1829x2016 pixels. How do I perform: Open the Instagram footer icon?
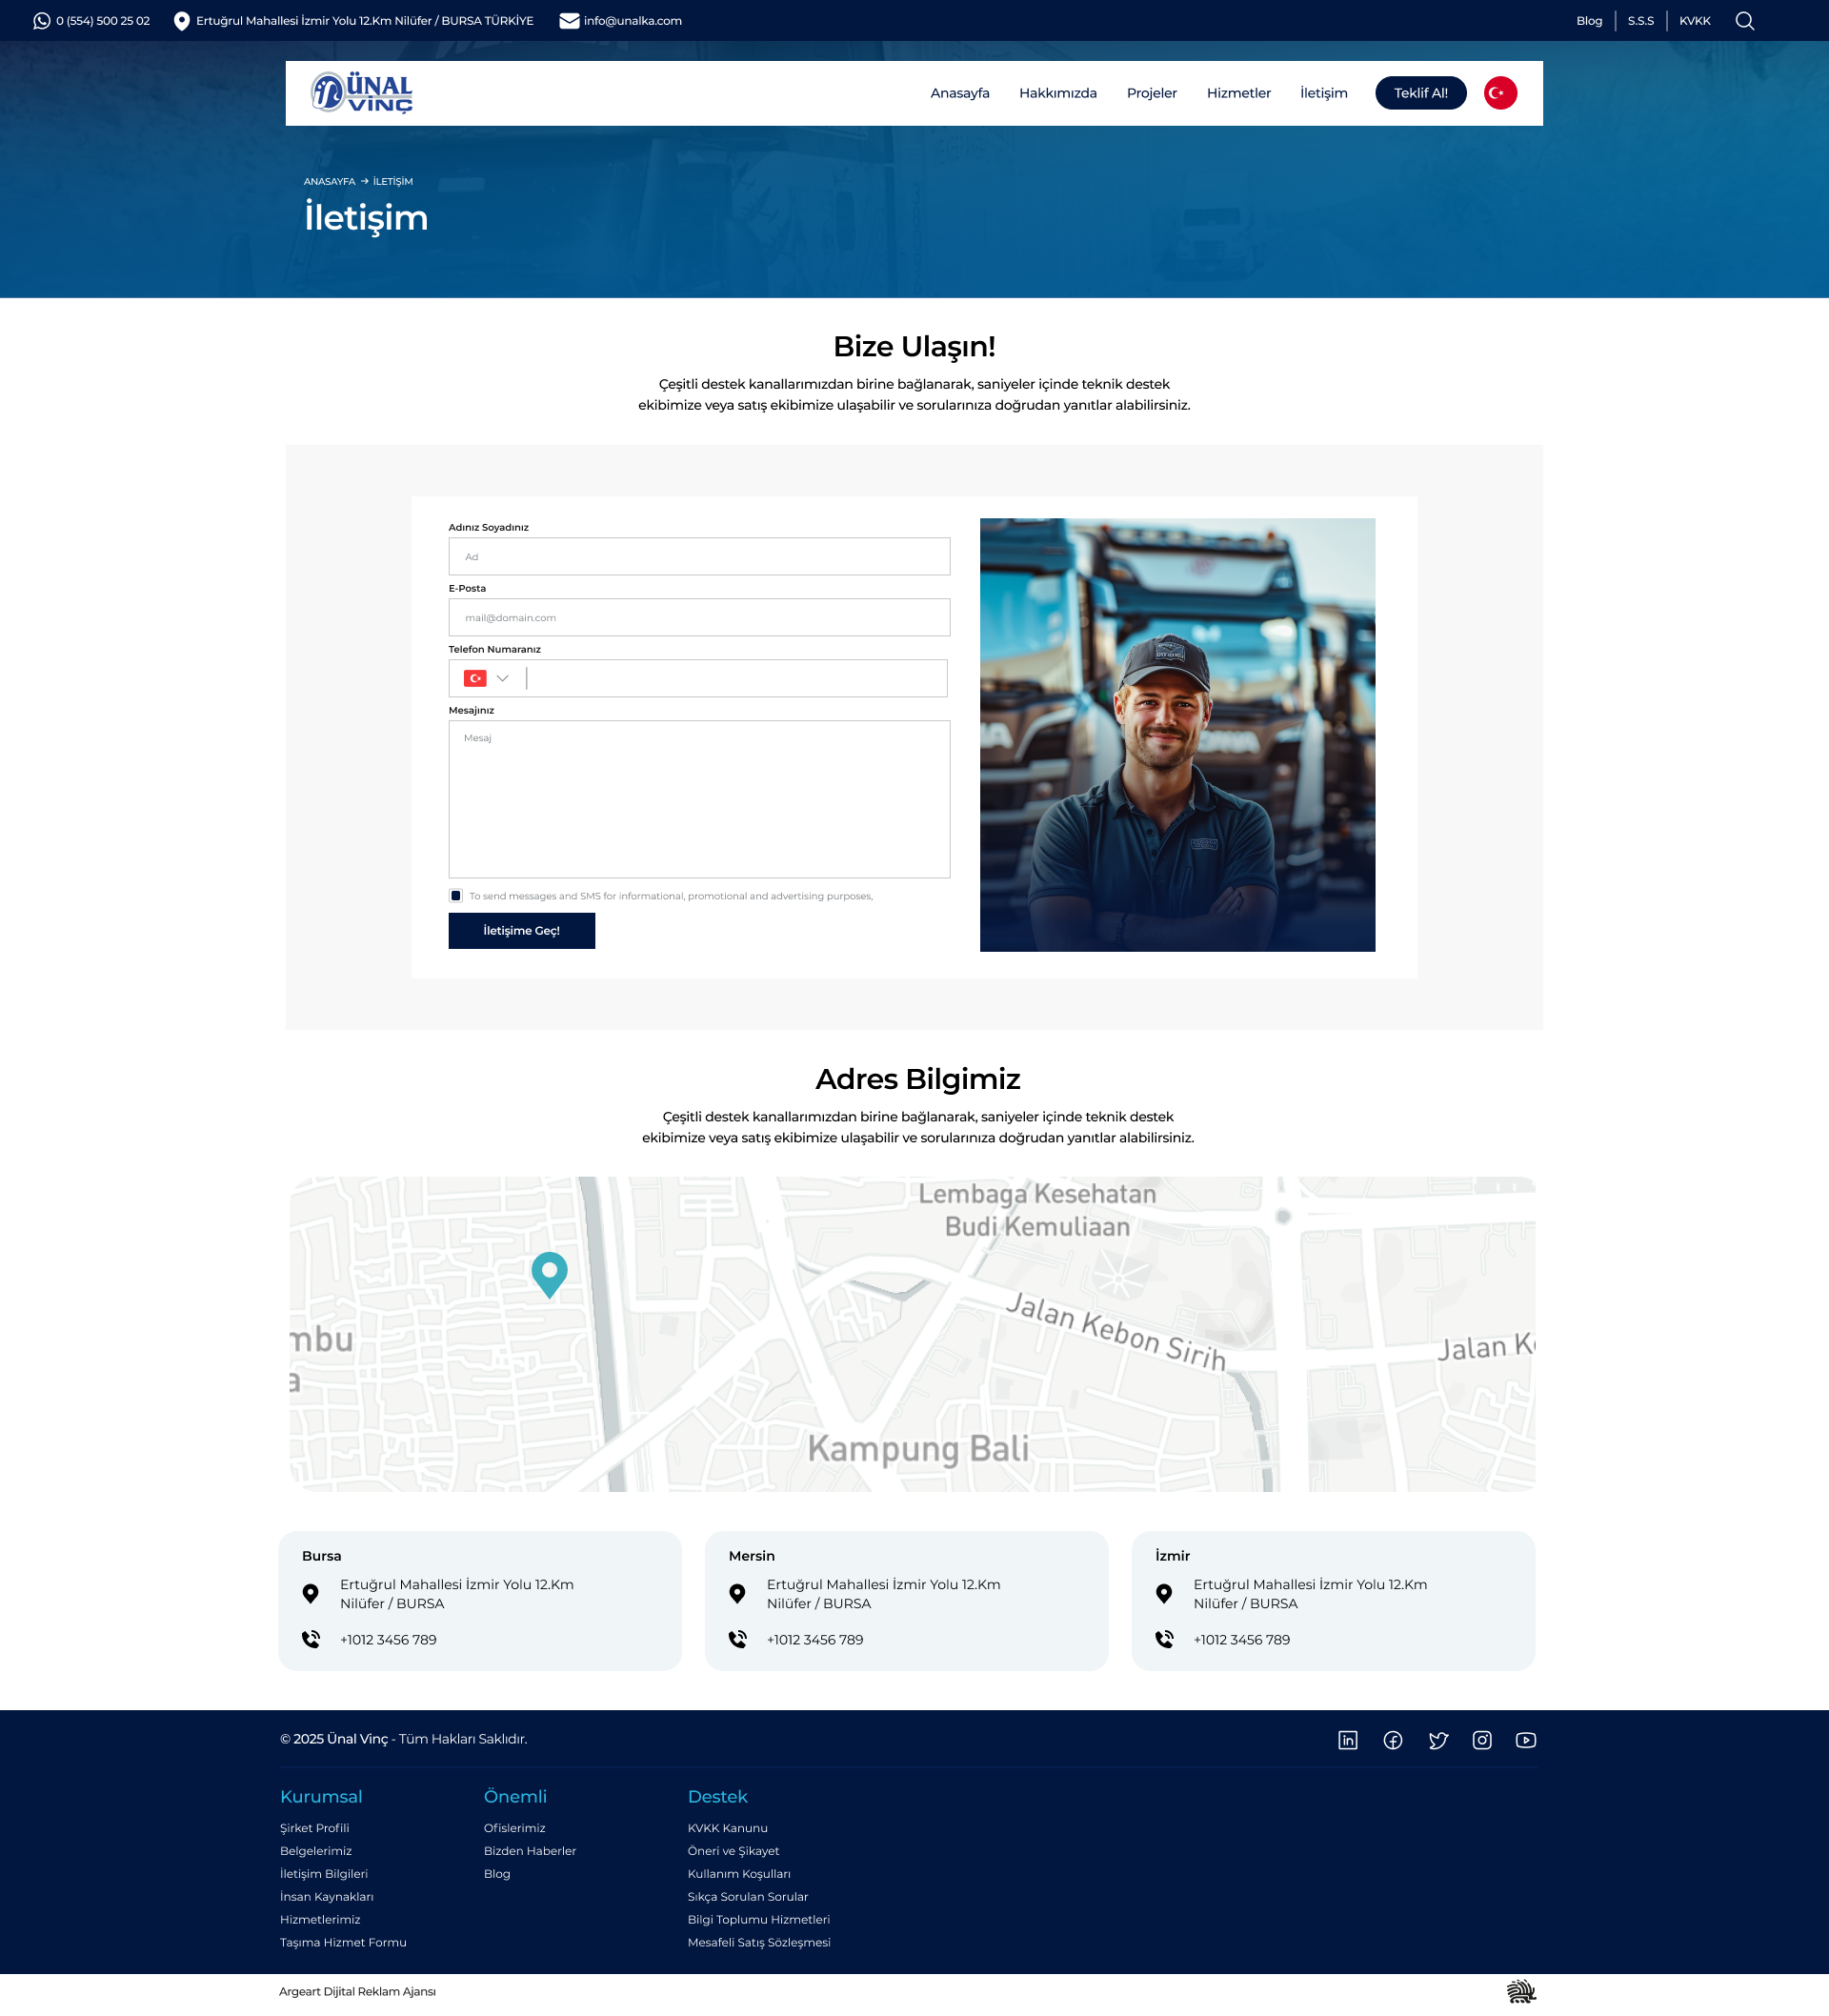(x=1481, y=1740)
